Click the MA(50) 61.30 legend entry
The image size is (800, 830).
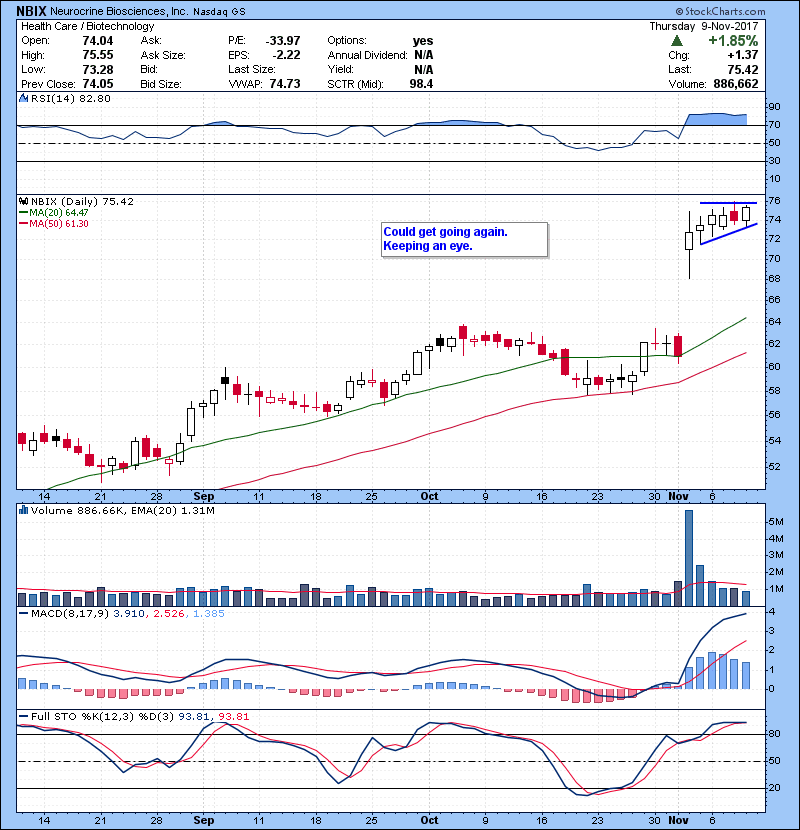click(53, 223)
